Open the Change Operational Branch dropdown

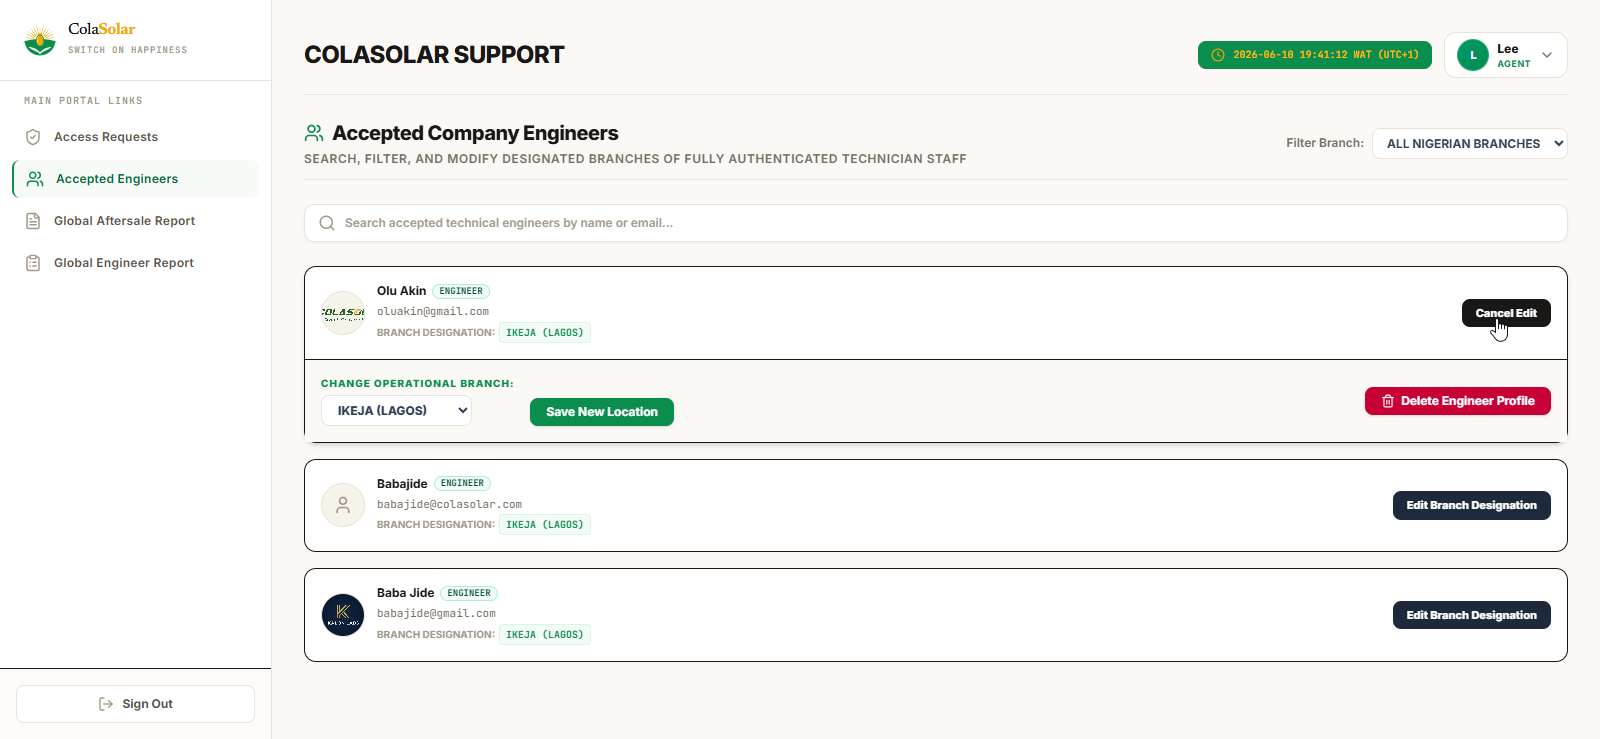point(396,411)
